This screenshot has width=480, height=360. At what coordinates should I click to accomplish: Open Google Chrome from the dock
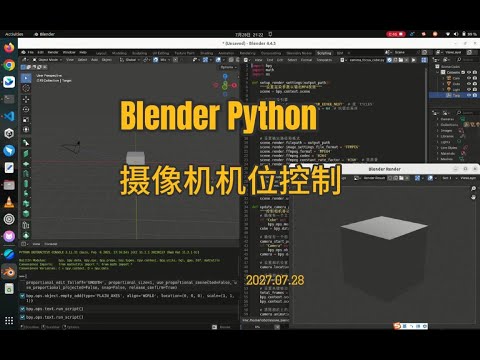click(x=9, y=65)
